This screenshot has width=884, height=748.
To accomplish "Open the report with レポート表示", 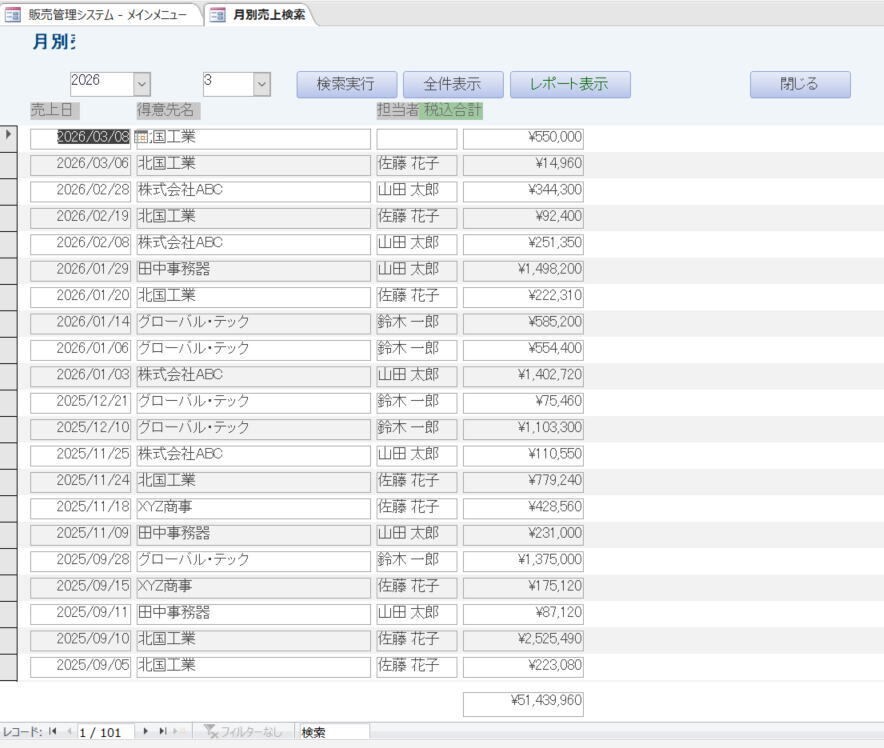I will pyautogui.click(x=570, y=85).
